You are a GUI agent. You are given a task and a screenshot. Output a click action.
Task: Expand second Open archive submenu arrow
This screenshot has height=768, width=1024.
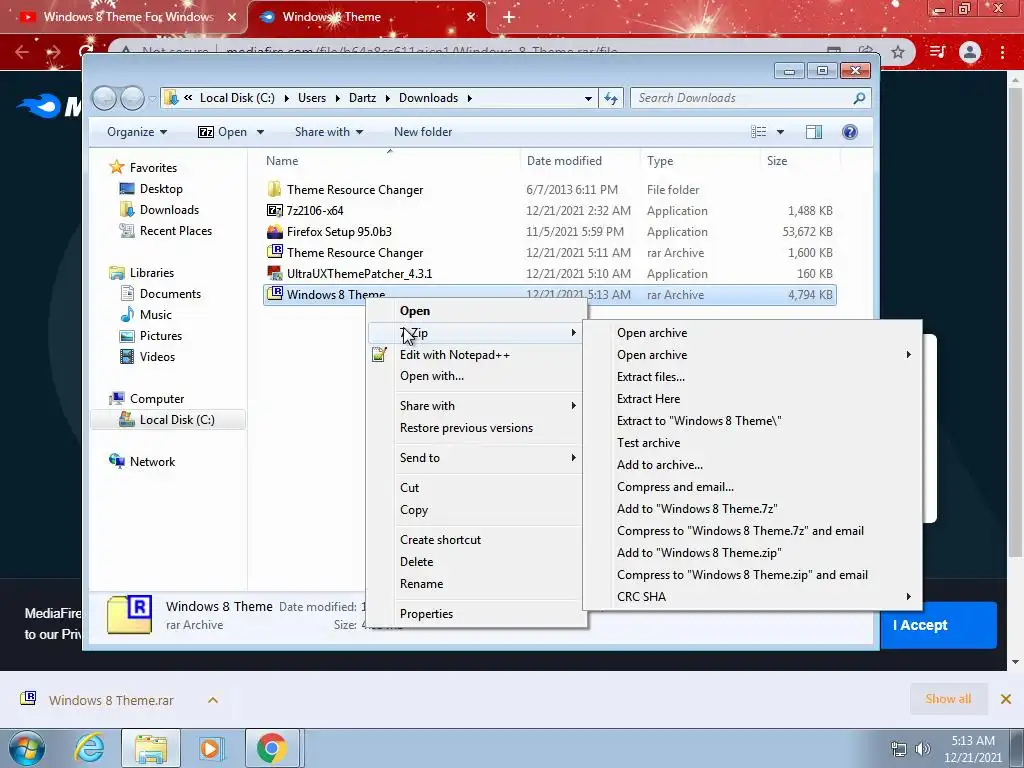[x=908, y=355]
